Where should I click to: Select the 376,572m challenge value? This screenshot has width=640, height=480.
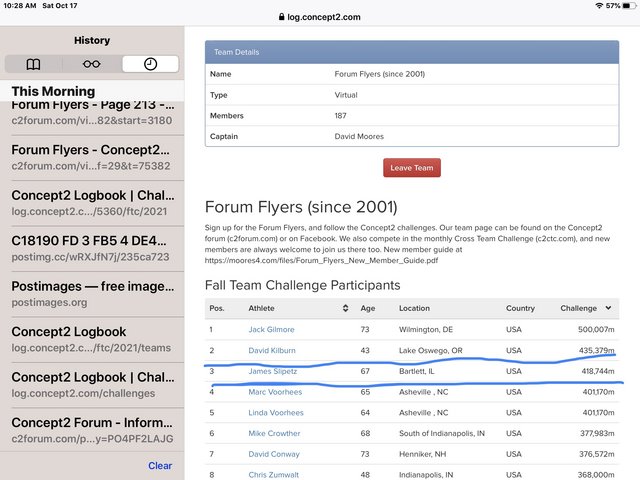[x=597, y=454]
